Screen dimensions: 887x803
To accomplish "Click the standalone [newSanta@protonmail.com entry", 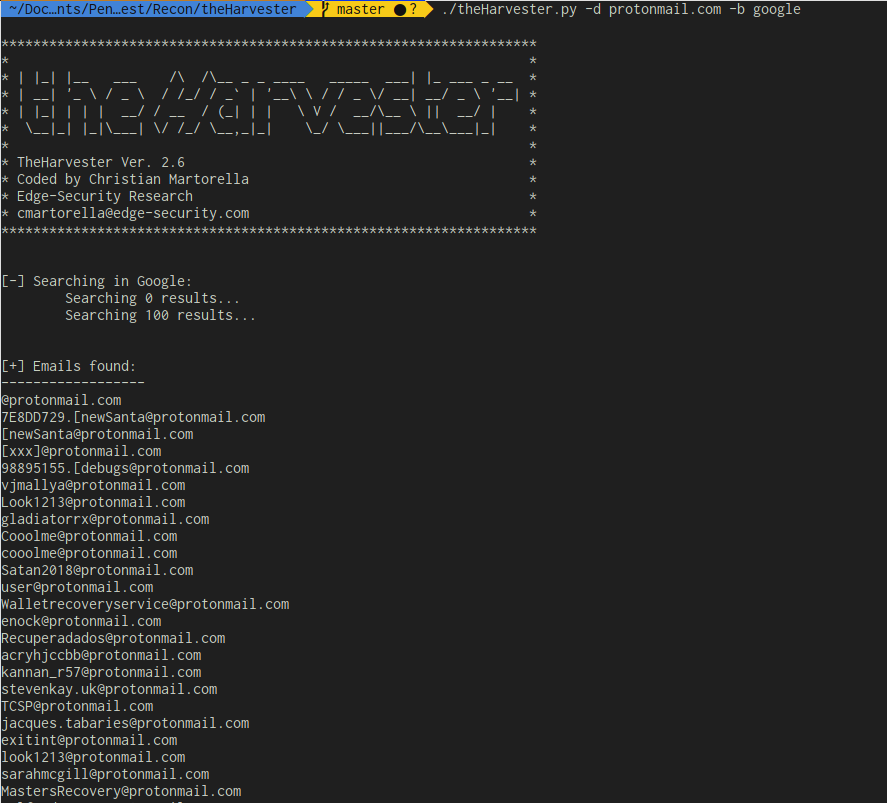I will point(97,434).
